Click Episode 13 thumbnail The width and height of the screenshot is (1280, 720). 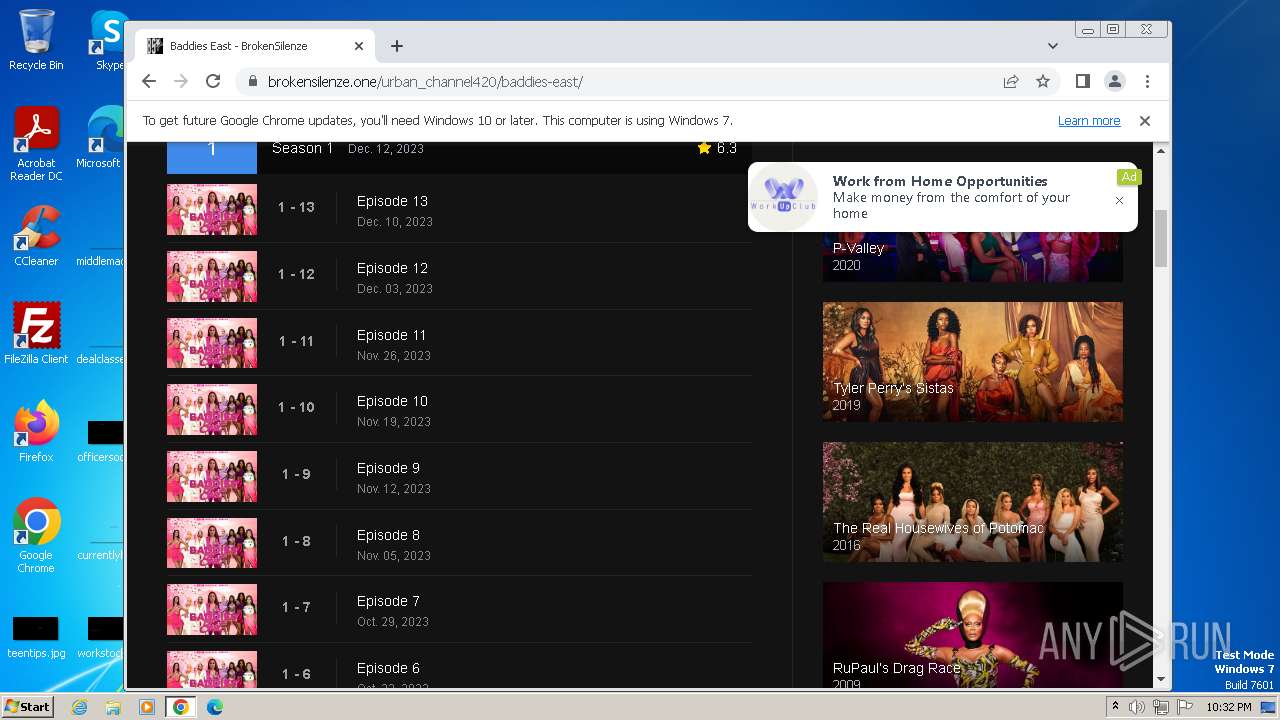(x=212, y=209)
